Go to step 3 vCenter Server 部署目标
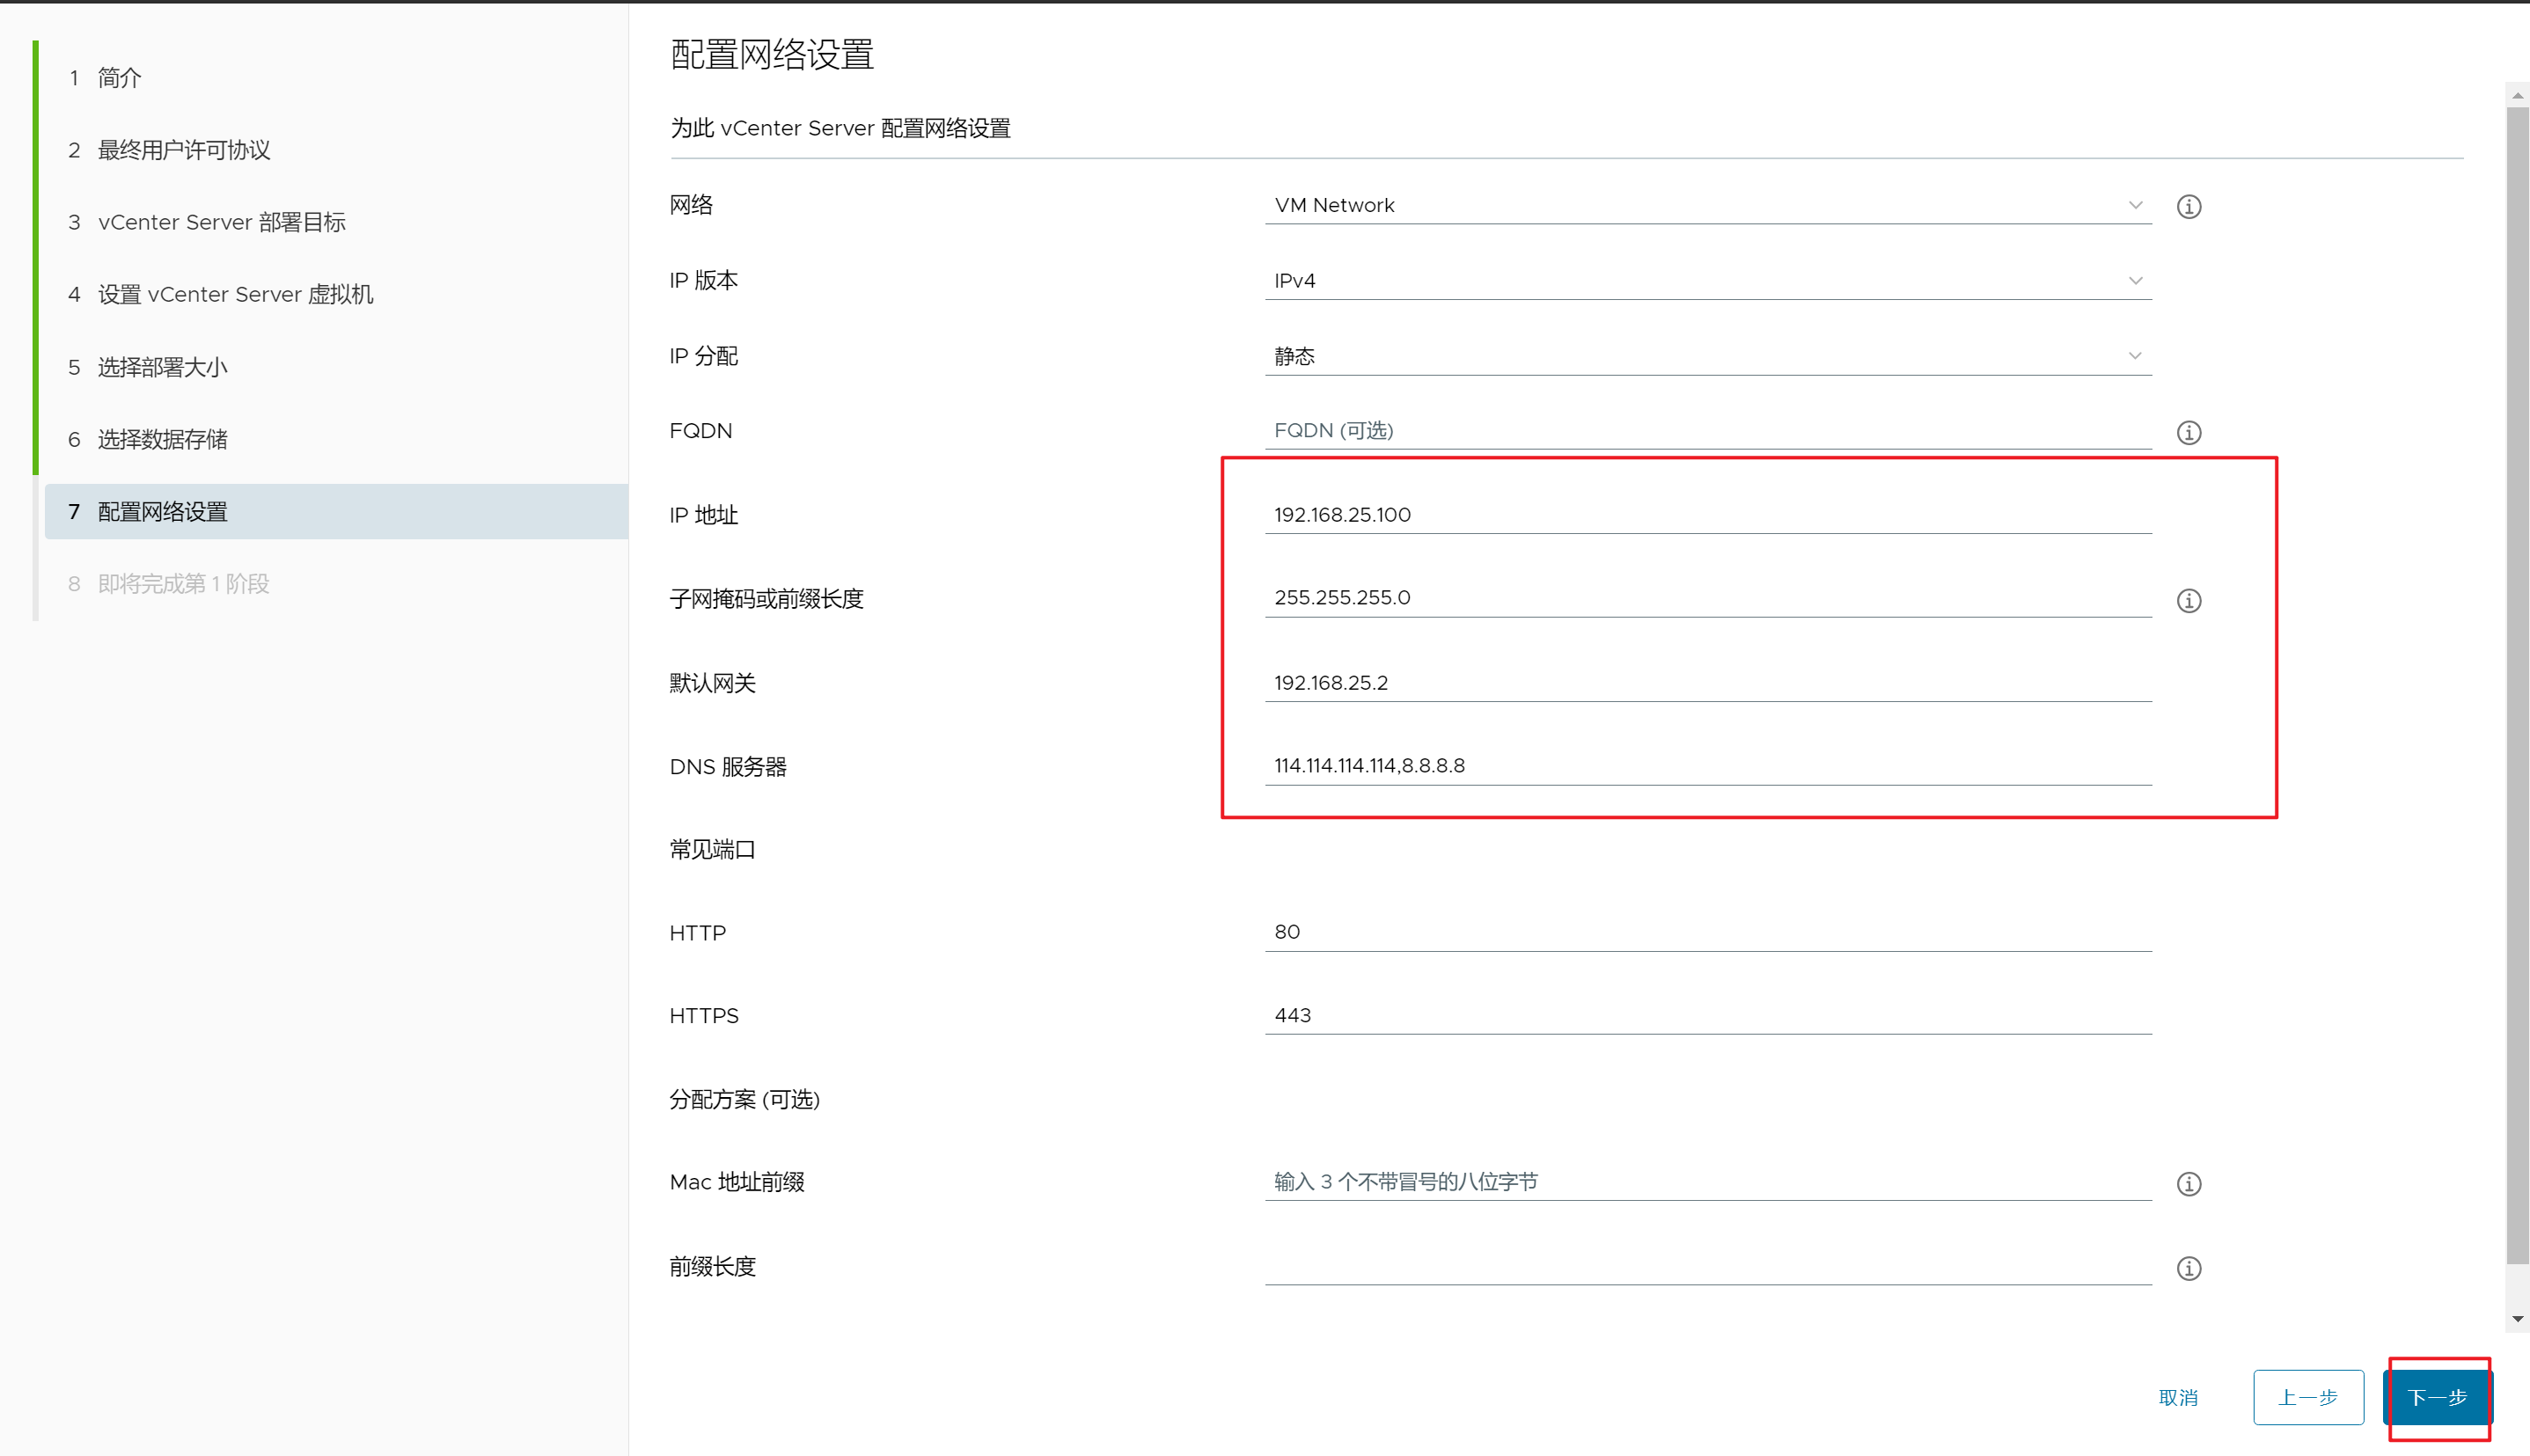This screenshot has height=1456, width=2530. [221, 222]
